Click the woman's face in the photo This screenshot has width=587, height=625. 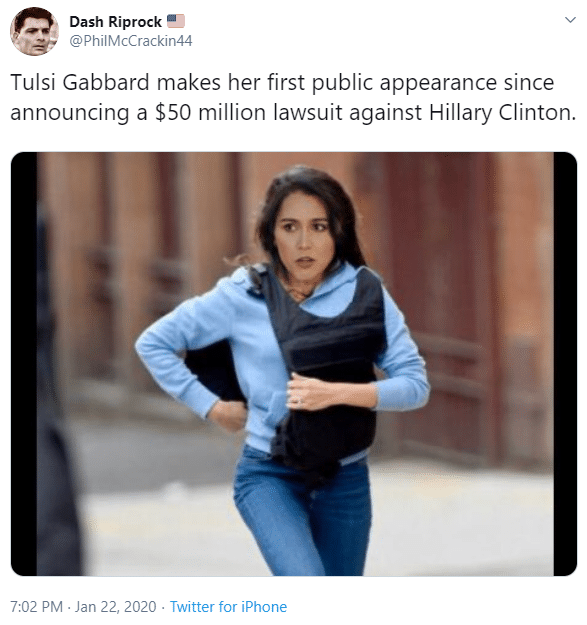305,233
